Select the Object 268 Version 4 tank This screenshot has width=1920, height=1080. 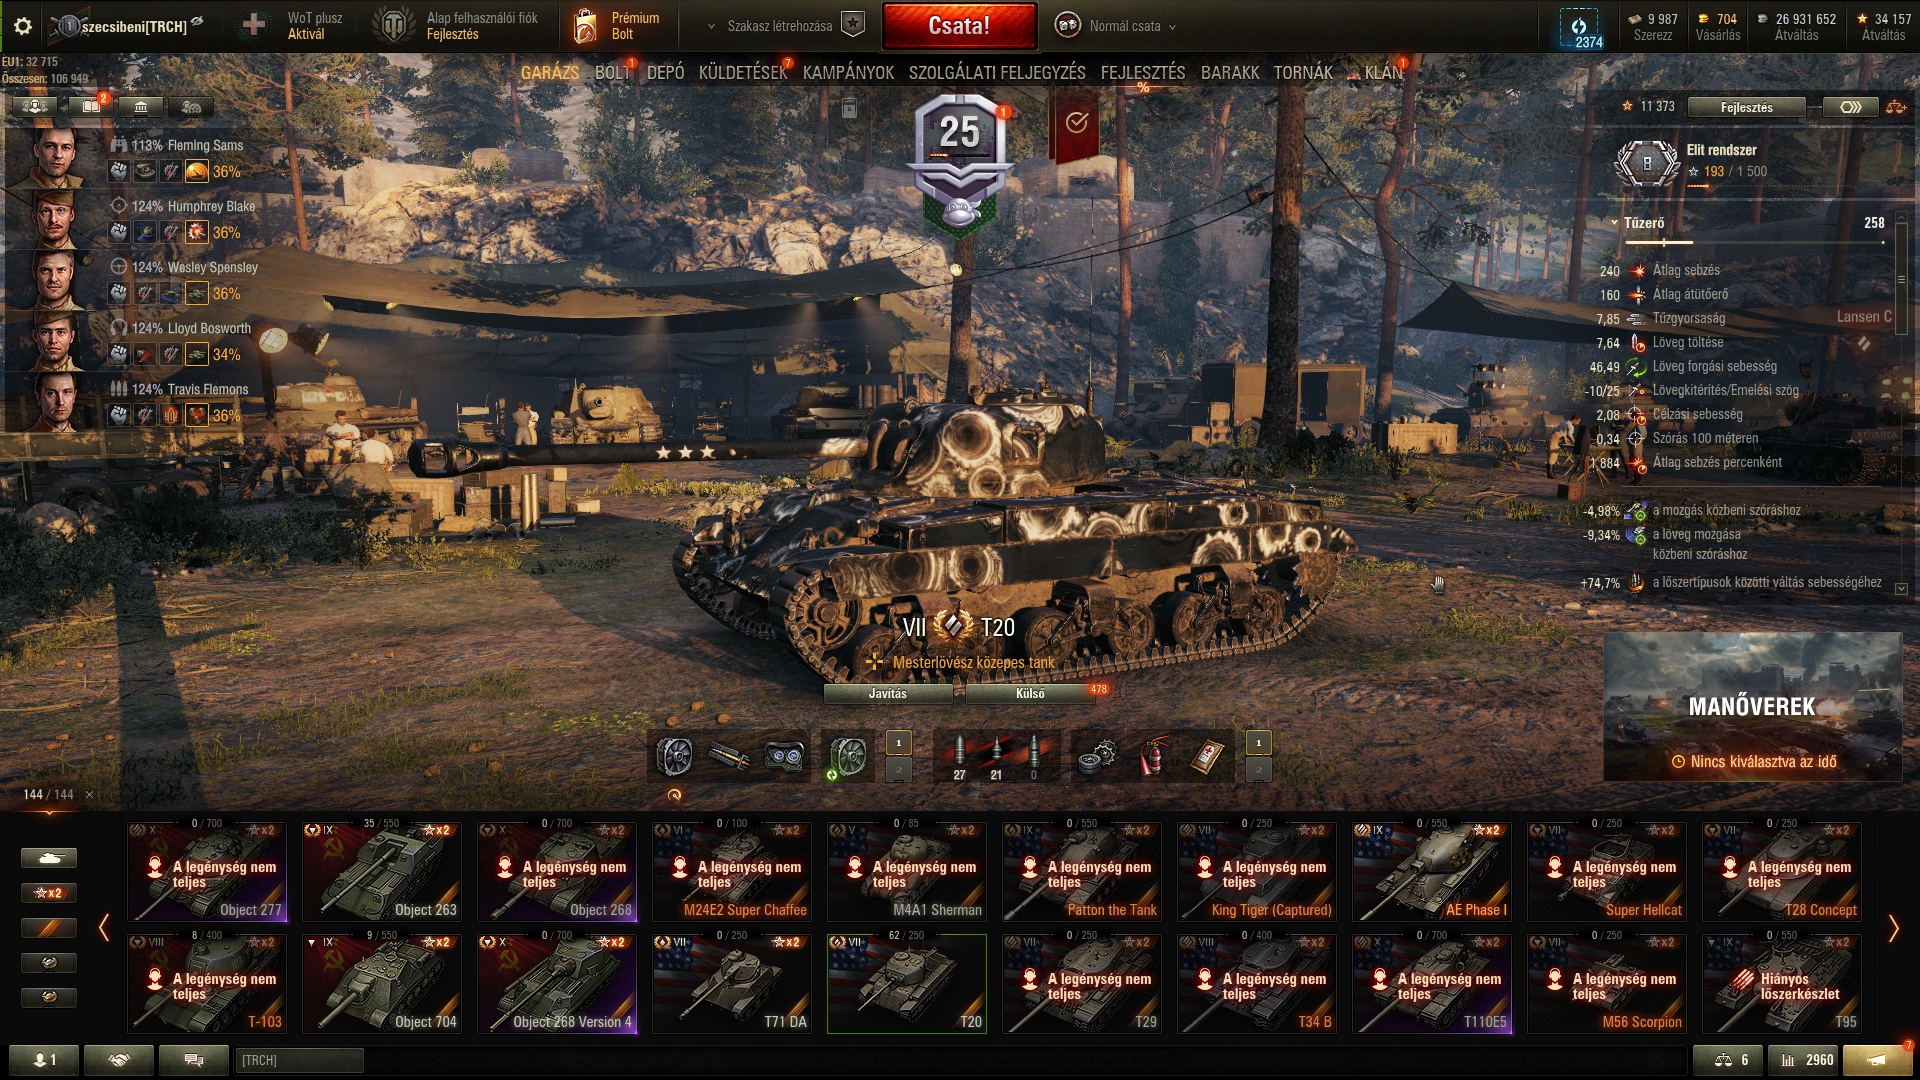[557, 983]
